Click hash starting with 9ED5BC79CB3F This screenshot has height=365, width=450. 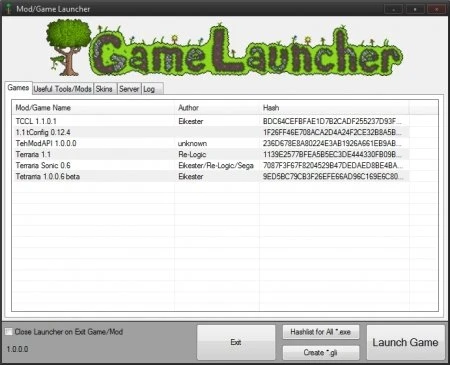[333, 176]
